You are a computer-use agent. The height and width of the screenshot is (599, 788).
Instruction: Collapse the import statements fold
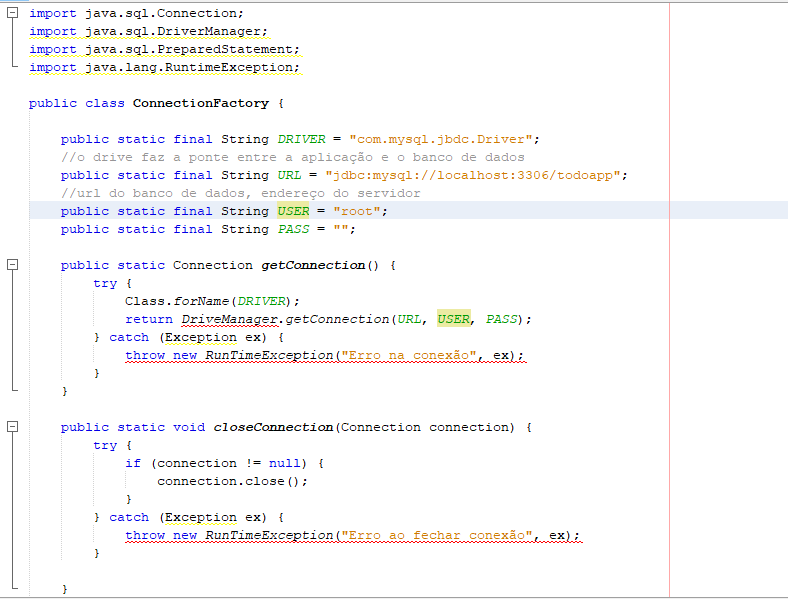point(13,13)
